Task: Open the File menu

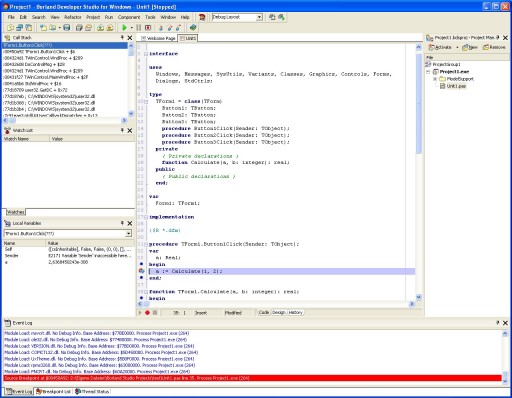Action: tap(11, 17)
